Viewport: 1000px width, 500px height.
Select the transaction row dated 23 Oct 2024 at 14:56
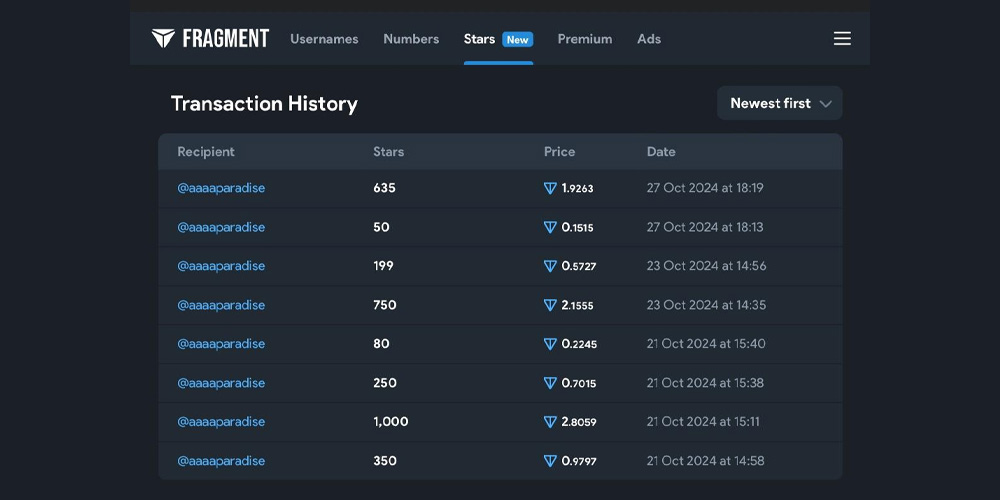pyautogui.click(x=500, y=266)
